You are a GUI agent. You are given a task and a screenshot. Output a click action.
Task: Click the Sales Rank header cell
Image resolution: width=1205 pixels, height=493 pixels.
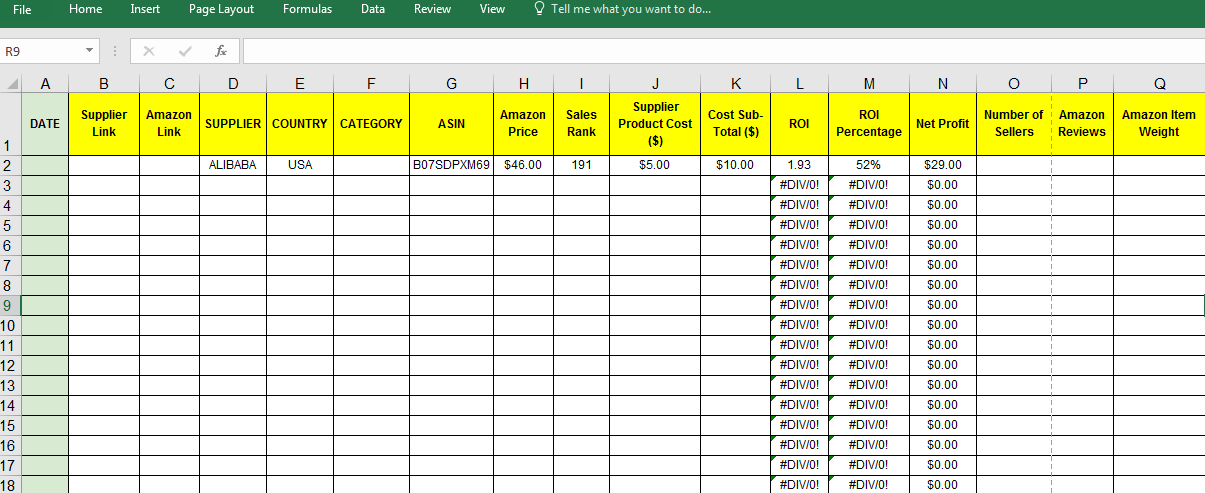click(581, 124)
